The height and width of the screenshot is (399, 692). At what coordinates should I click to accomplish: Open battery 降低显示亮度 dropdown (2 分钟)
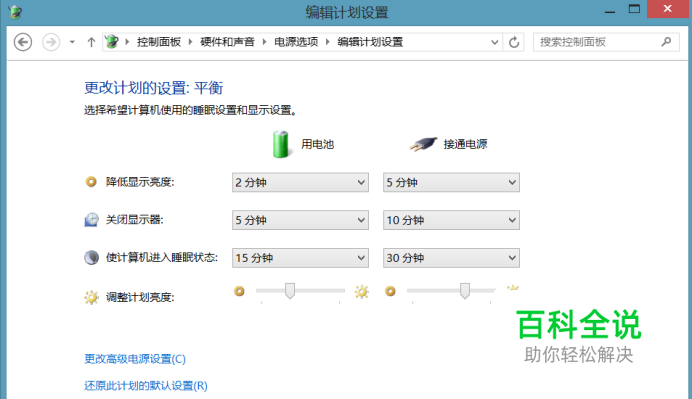pos(300,182)
